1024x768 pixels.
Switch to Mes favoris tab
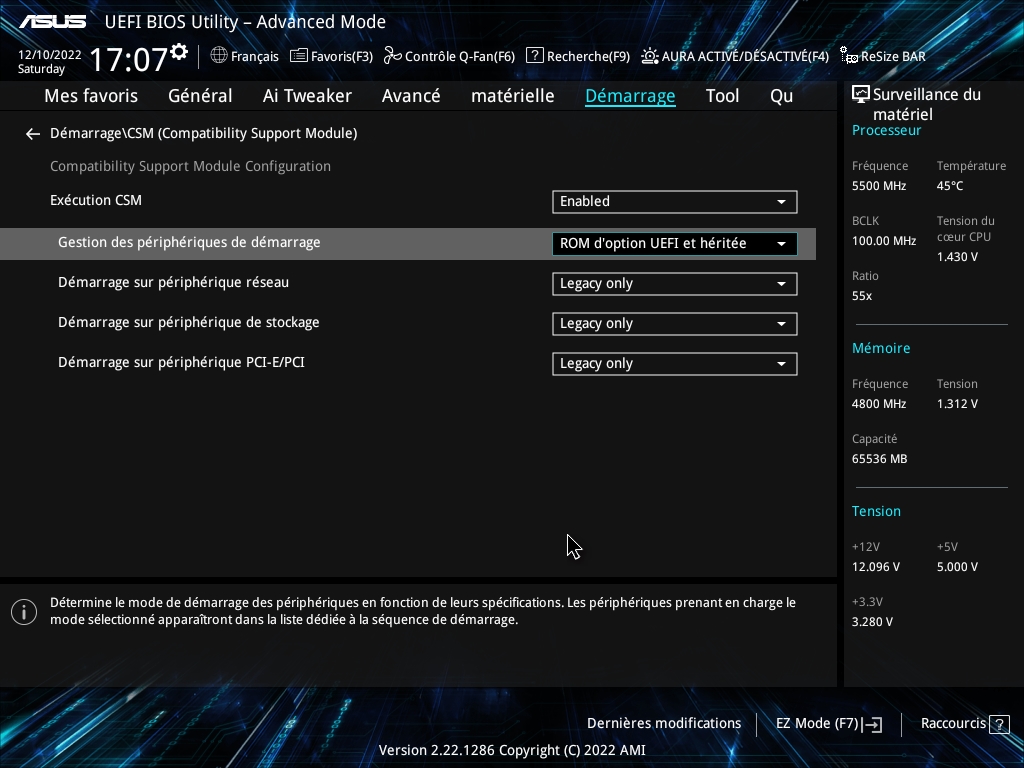(91, 96)
